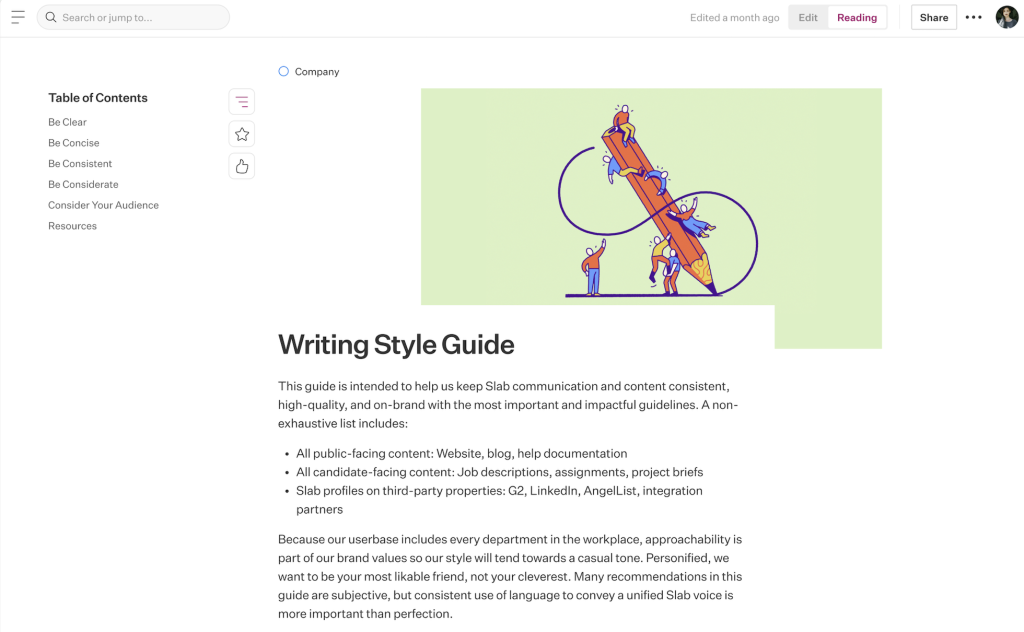Give a thumbs up to post

(242, 166)
